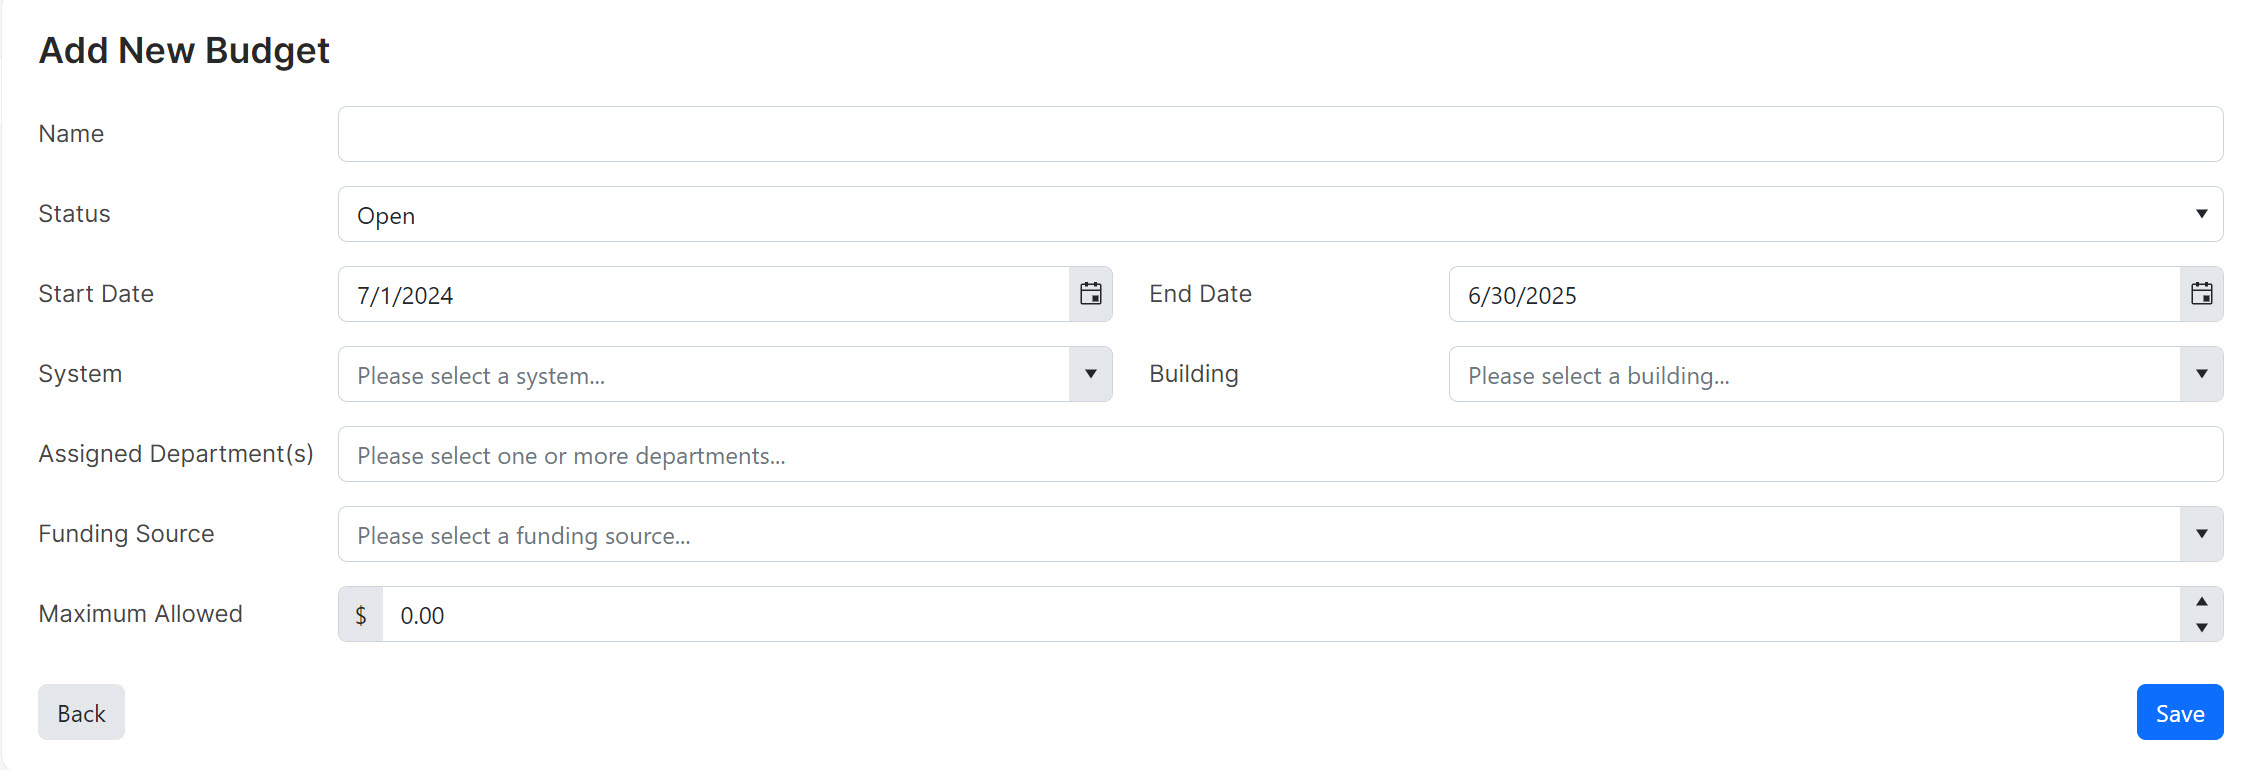Decrease Maximum Allowed with down arrow
The width and height of the screenshot is (2251, 770).
(x=2202, y=628)
